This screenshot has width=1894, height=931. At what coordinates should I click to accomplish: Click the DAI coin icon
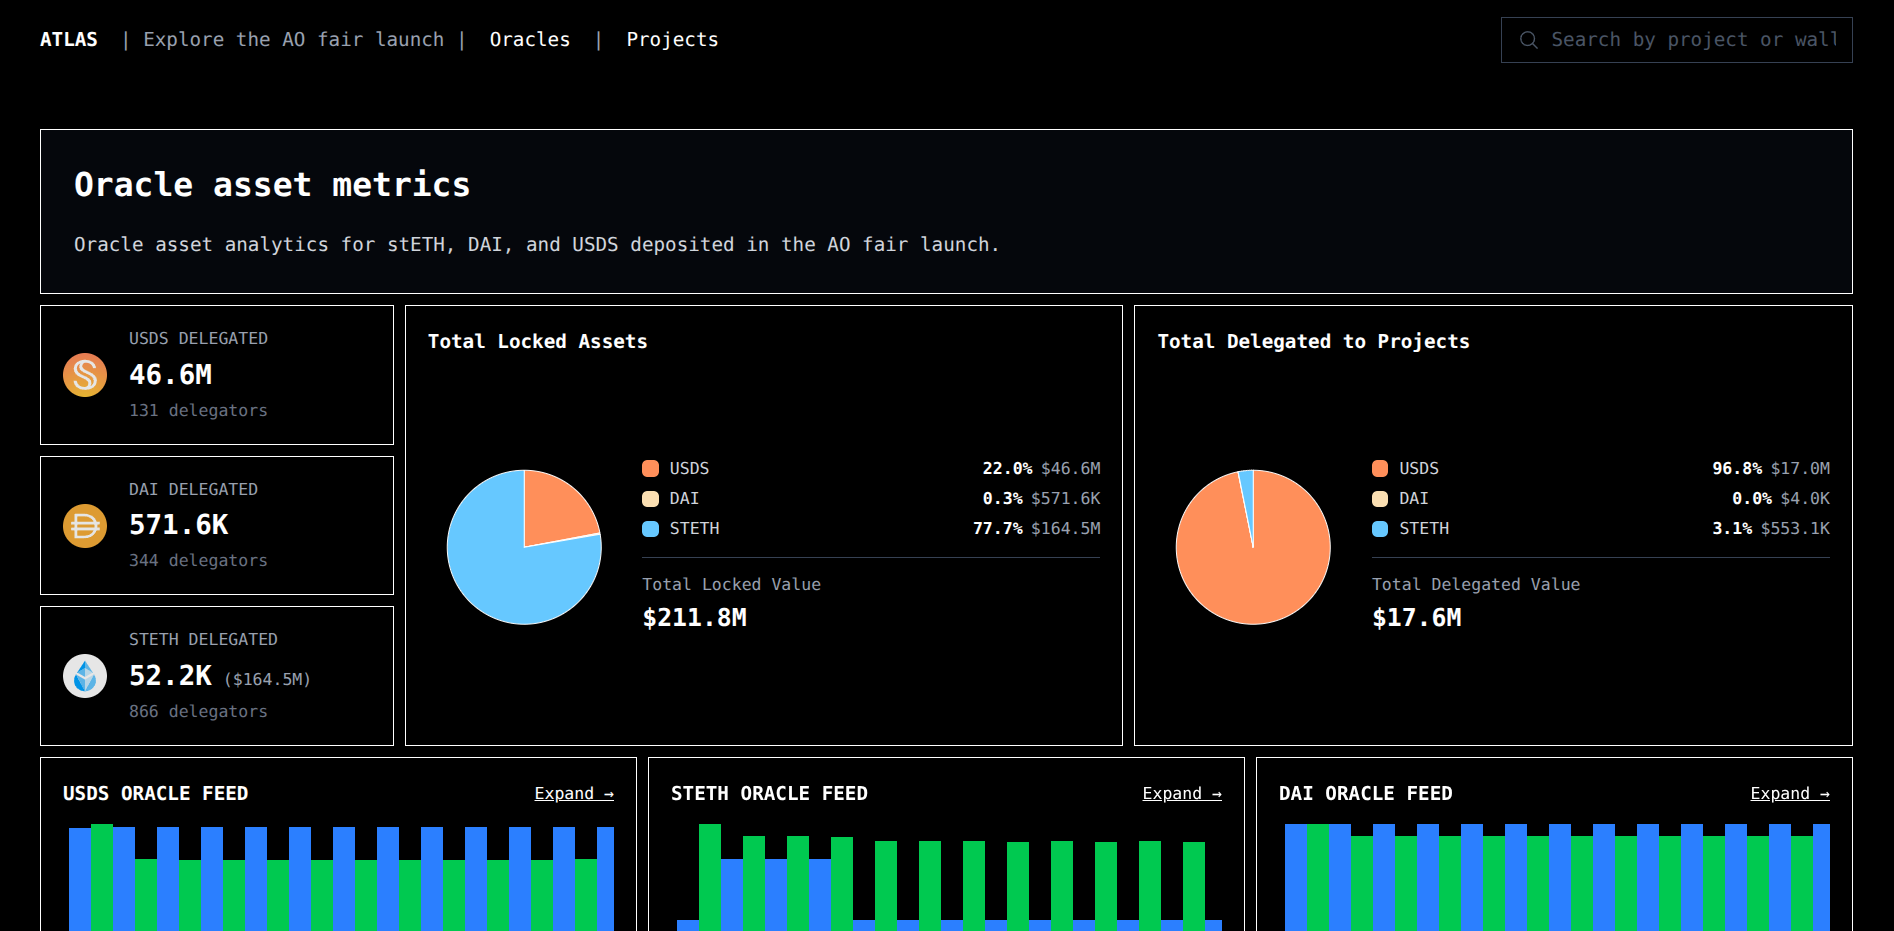[x=85, y=526]
